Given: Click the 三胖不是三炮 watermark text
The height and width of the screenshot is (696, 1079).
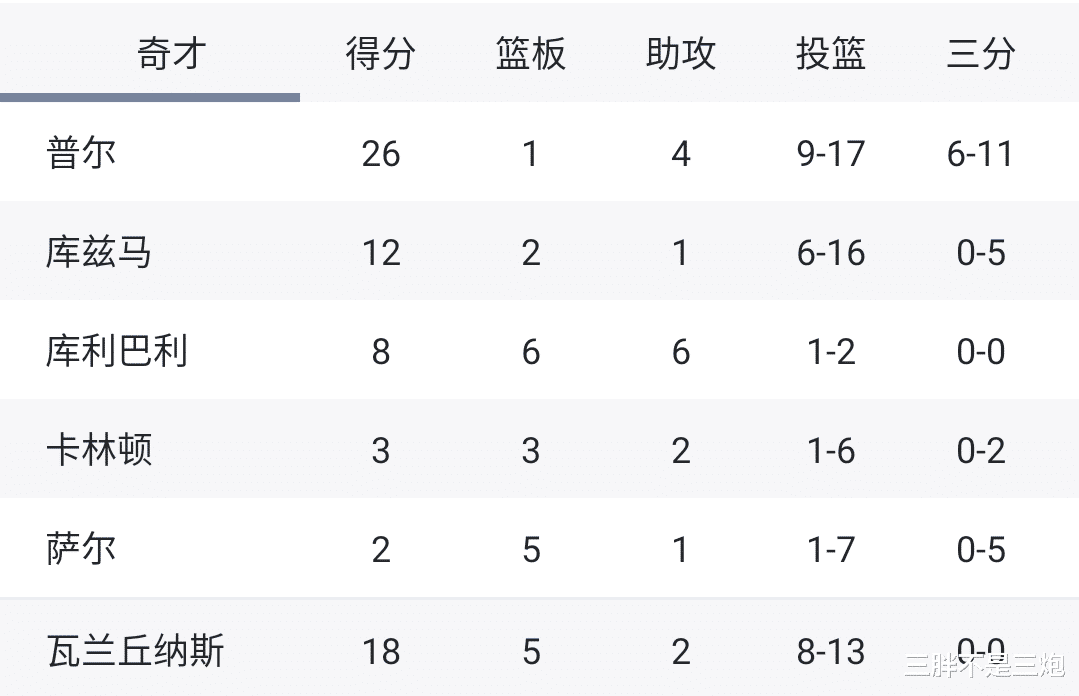Looking at the screenshot, I should pos(985,665).
